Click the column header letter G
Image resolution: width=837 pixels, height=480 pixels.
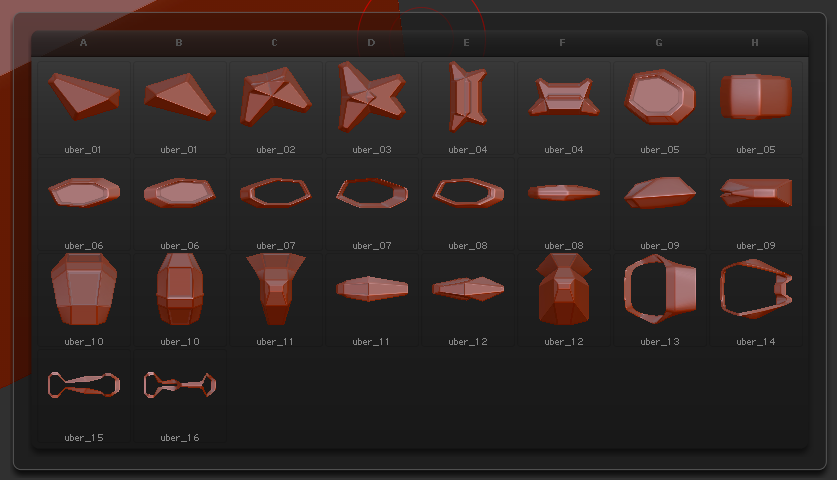(x=659, y=43)
